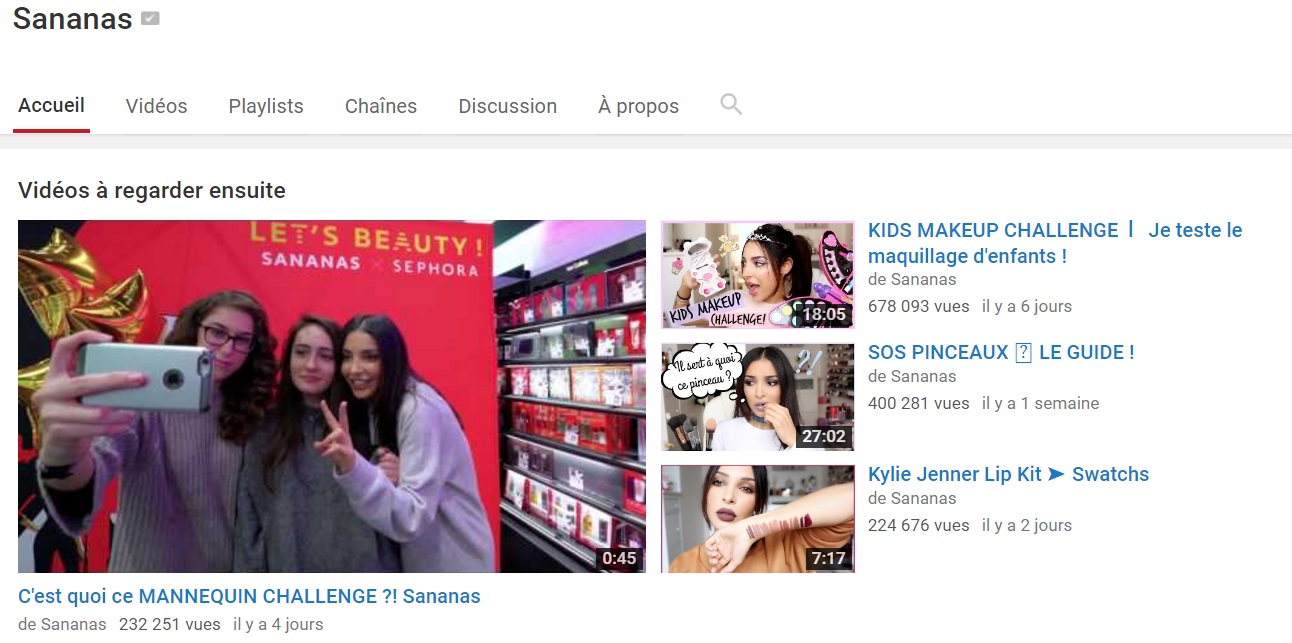The height and width of the screenshot is (643, 1292).
Task: Click the 0:45 duration badge
Action: coord(620,558)
